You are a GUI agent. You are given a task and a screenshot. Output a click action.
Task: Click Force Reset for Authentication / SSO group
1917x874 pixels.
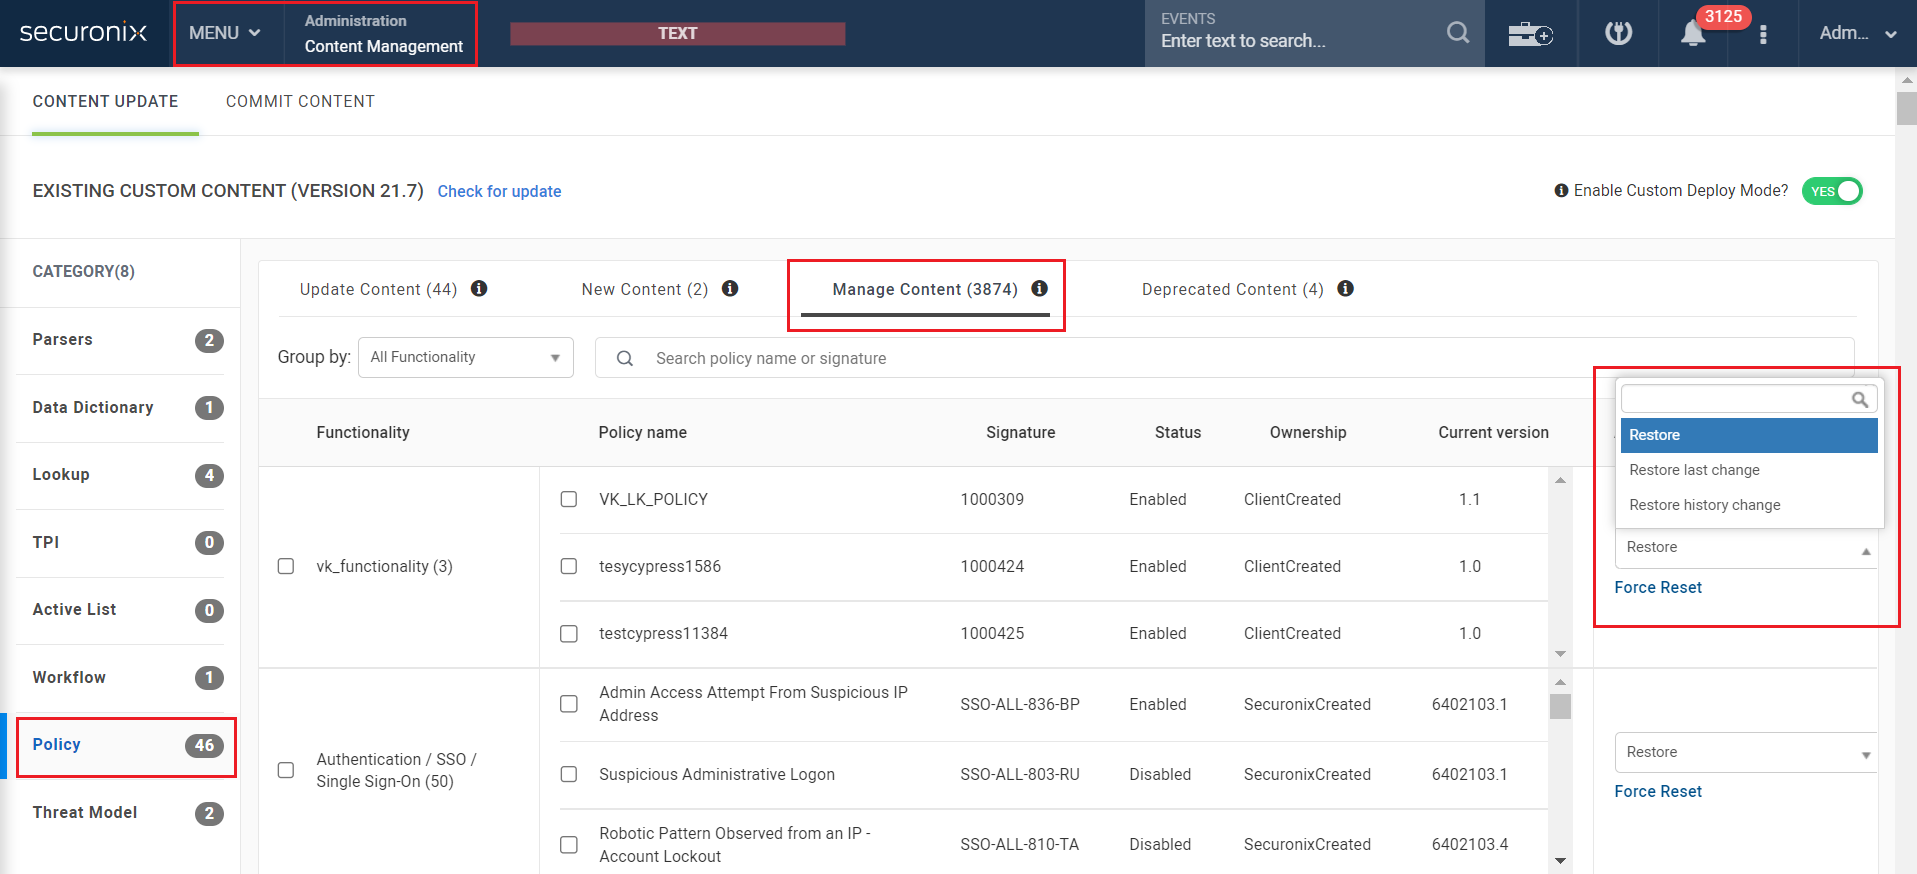point(1658,791)
